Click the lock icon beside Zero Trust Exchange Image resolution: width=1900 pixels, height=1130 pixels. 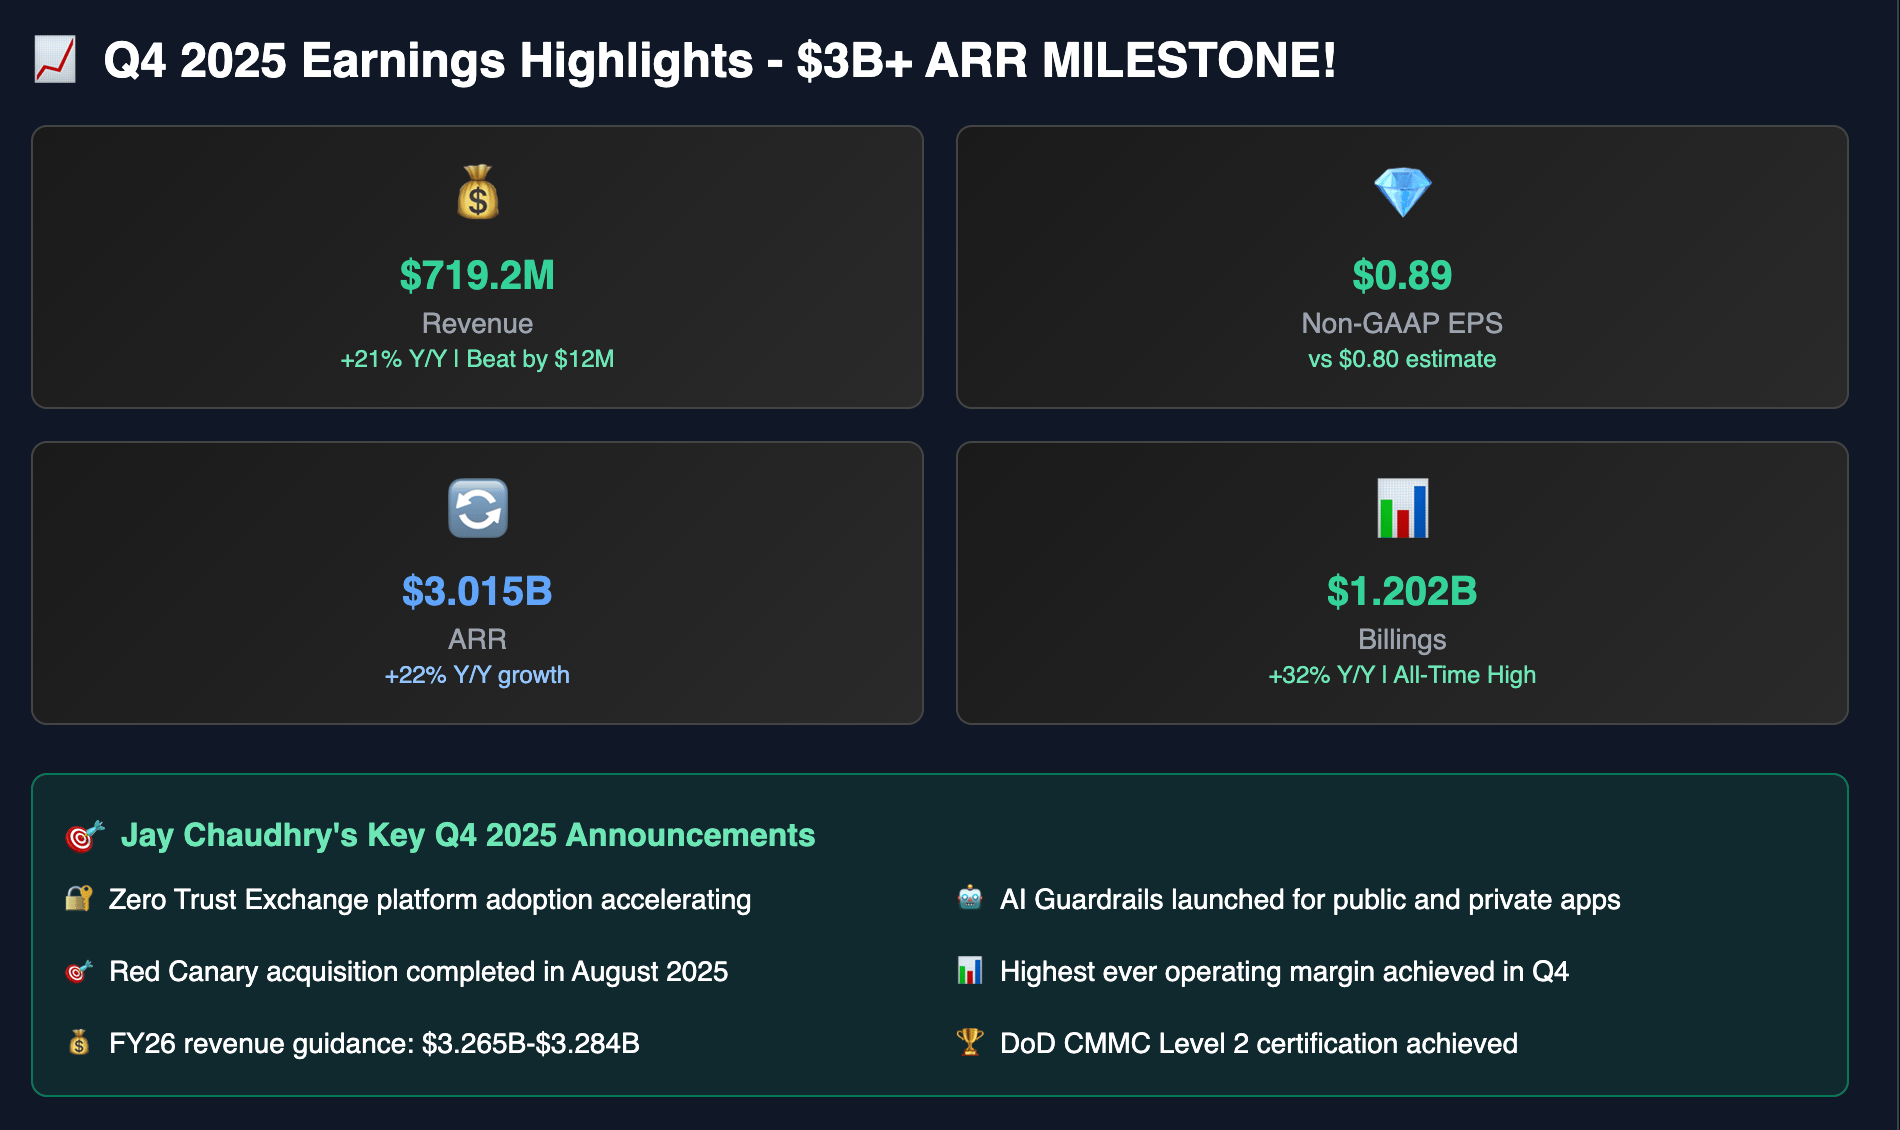pyautogui.click(x=79, y=898)
